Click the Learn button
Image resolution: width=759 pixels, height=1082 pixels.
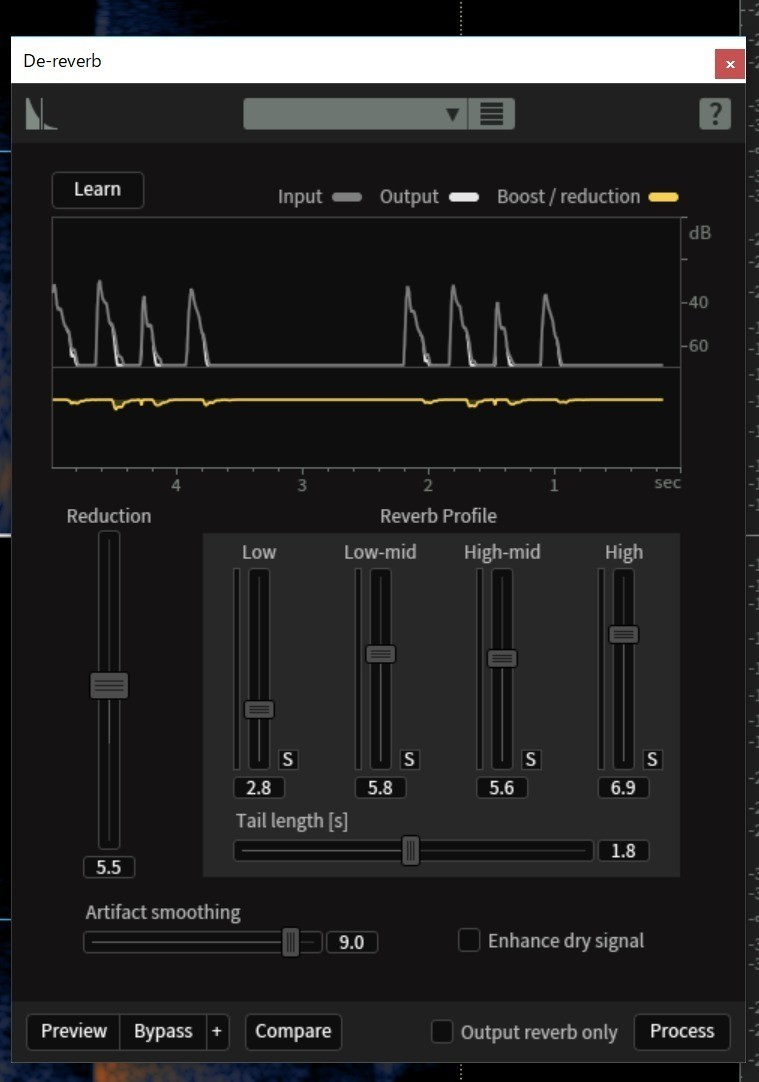coord(97,190)
